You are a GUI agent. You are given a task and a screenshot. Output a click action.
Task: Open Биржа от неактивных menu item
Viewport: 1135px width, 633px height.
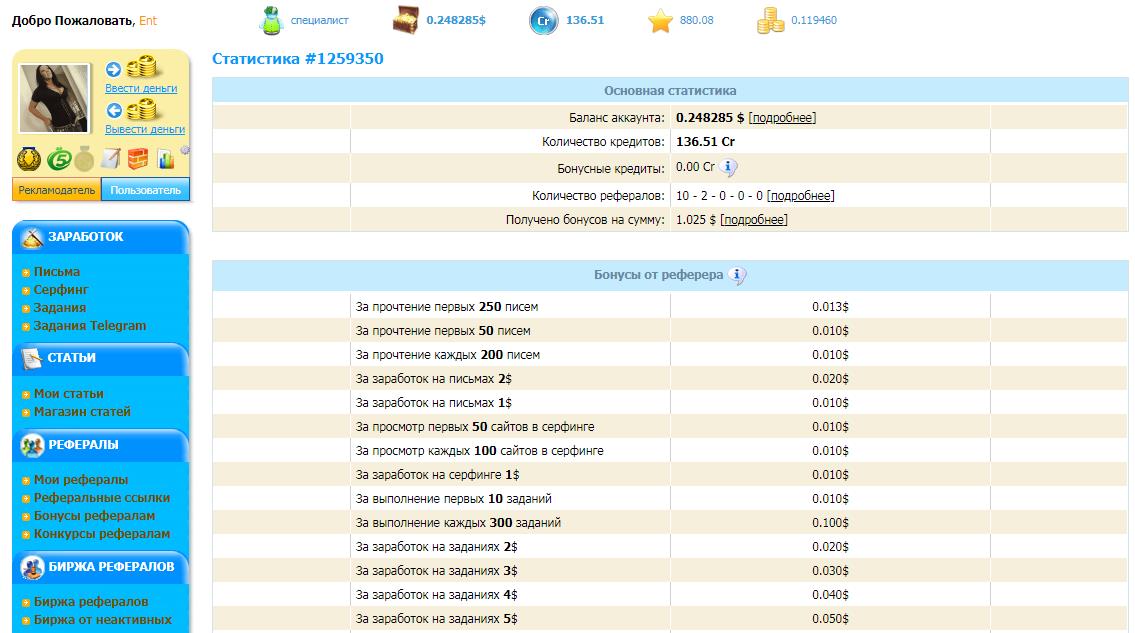click(103, 620)
